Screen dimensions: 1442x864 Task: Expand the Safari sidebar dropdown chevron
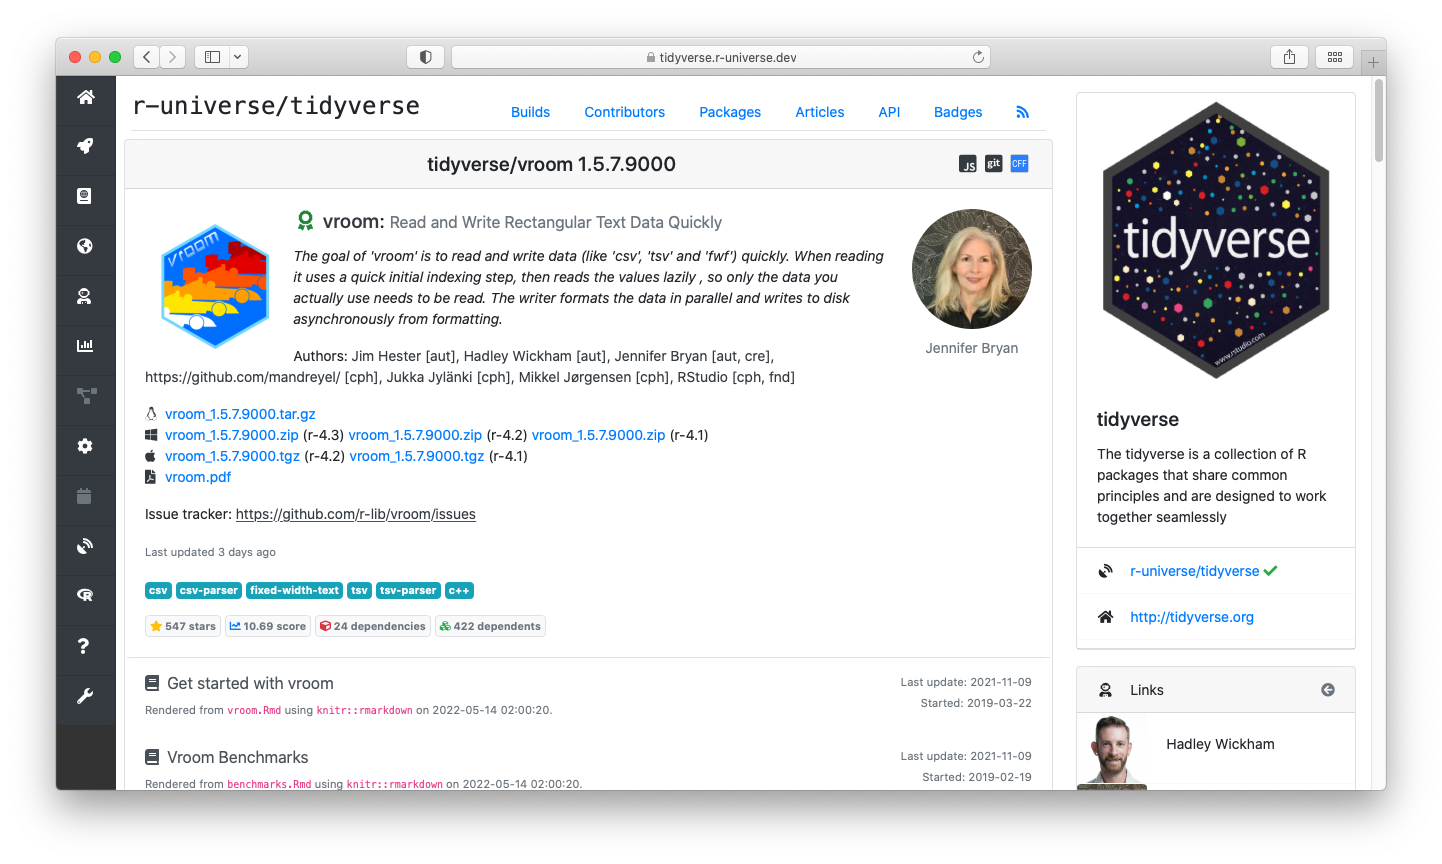[238, 57]
